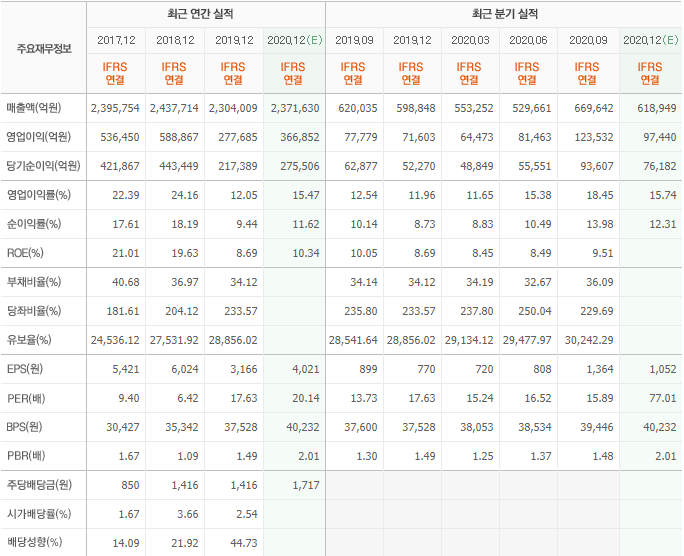Screen dimensions: 684x556
Task: Click the ROE value 9.51
Action: click(603, 253)
